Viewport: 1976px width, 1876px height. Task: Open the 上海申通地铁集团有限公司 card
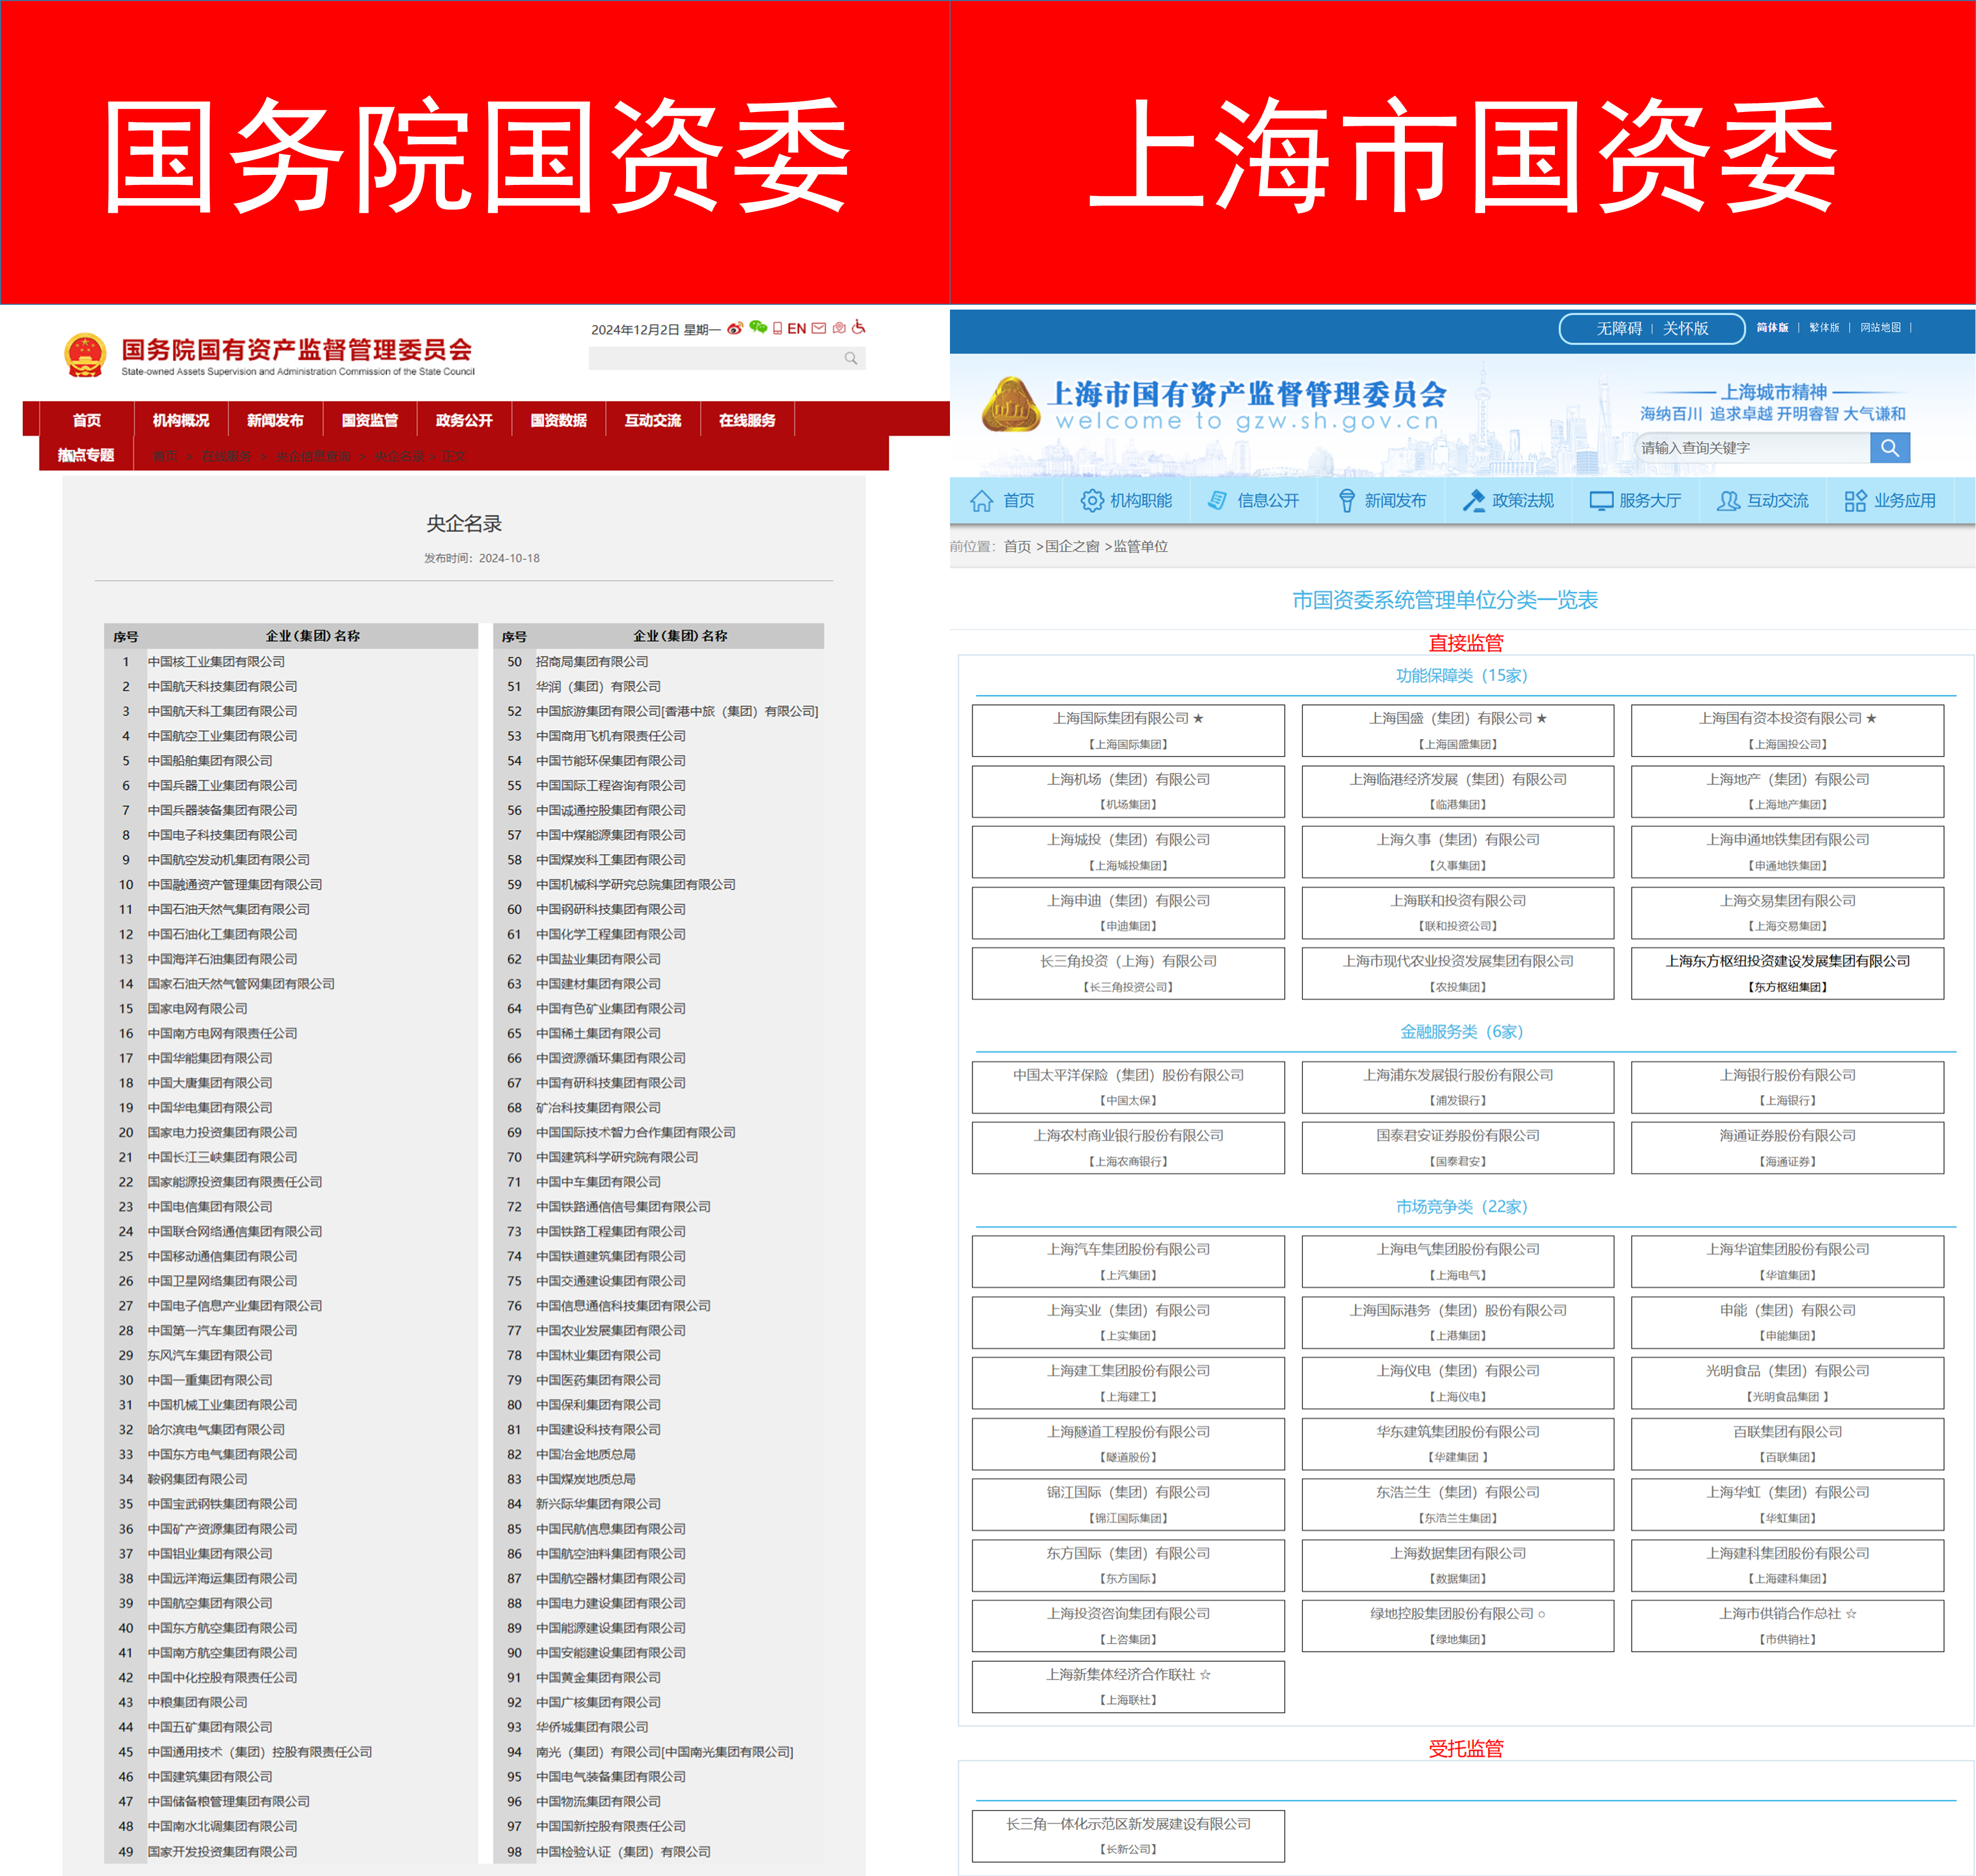coord(1787,852)
